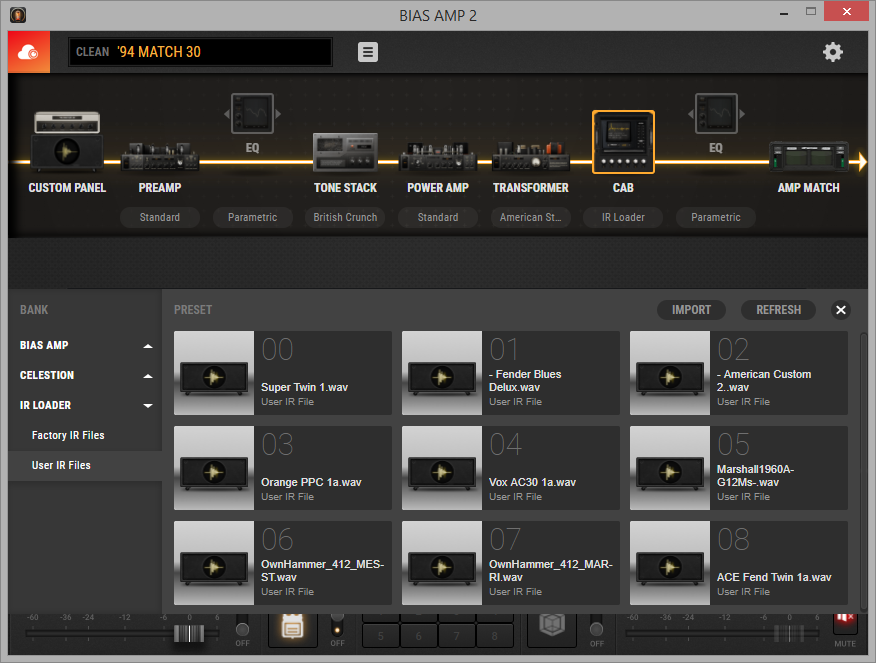Image resolution: width=876 pixels, height=663 pixels.
Task: Show previous EQ type for first EQ
Action: 227,114
